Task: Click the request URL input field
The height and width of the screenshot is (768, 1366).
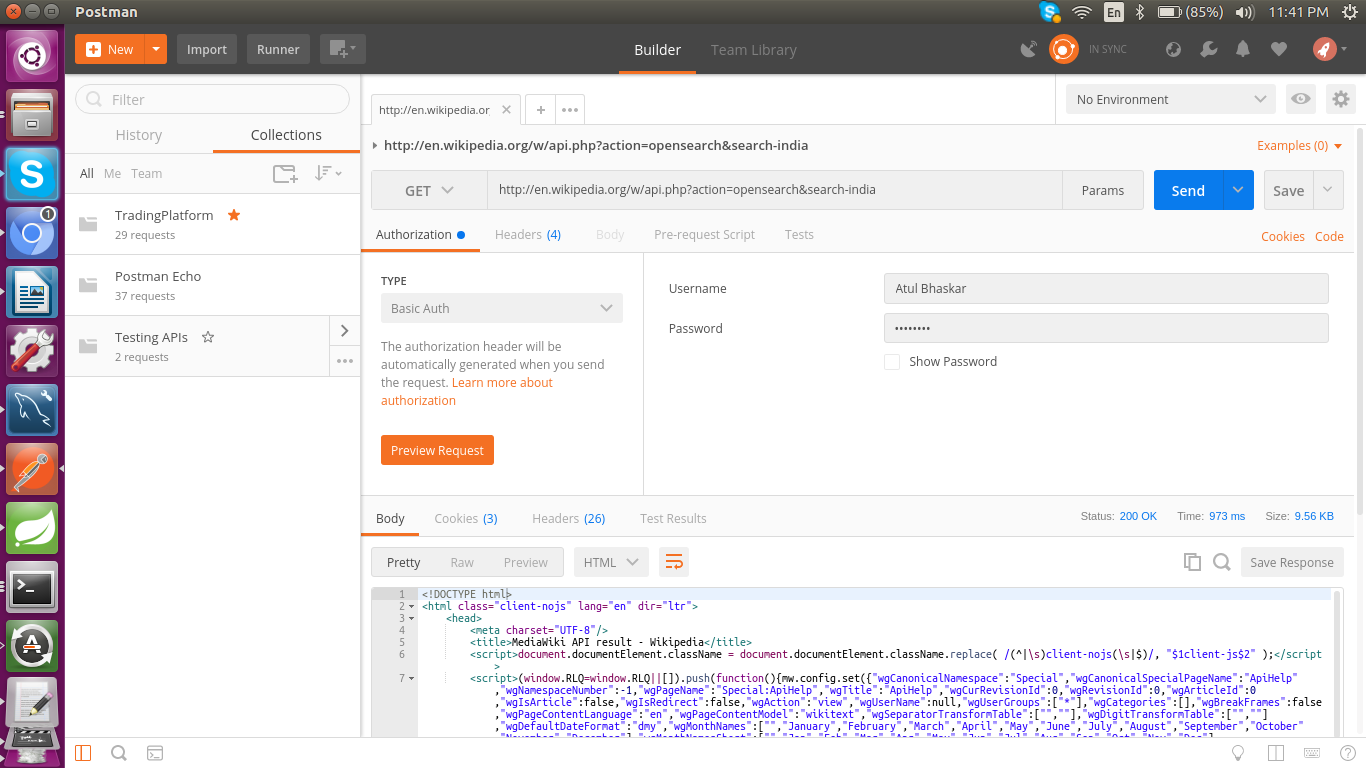Action: tap(775, 190)
